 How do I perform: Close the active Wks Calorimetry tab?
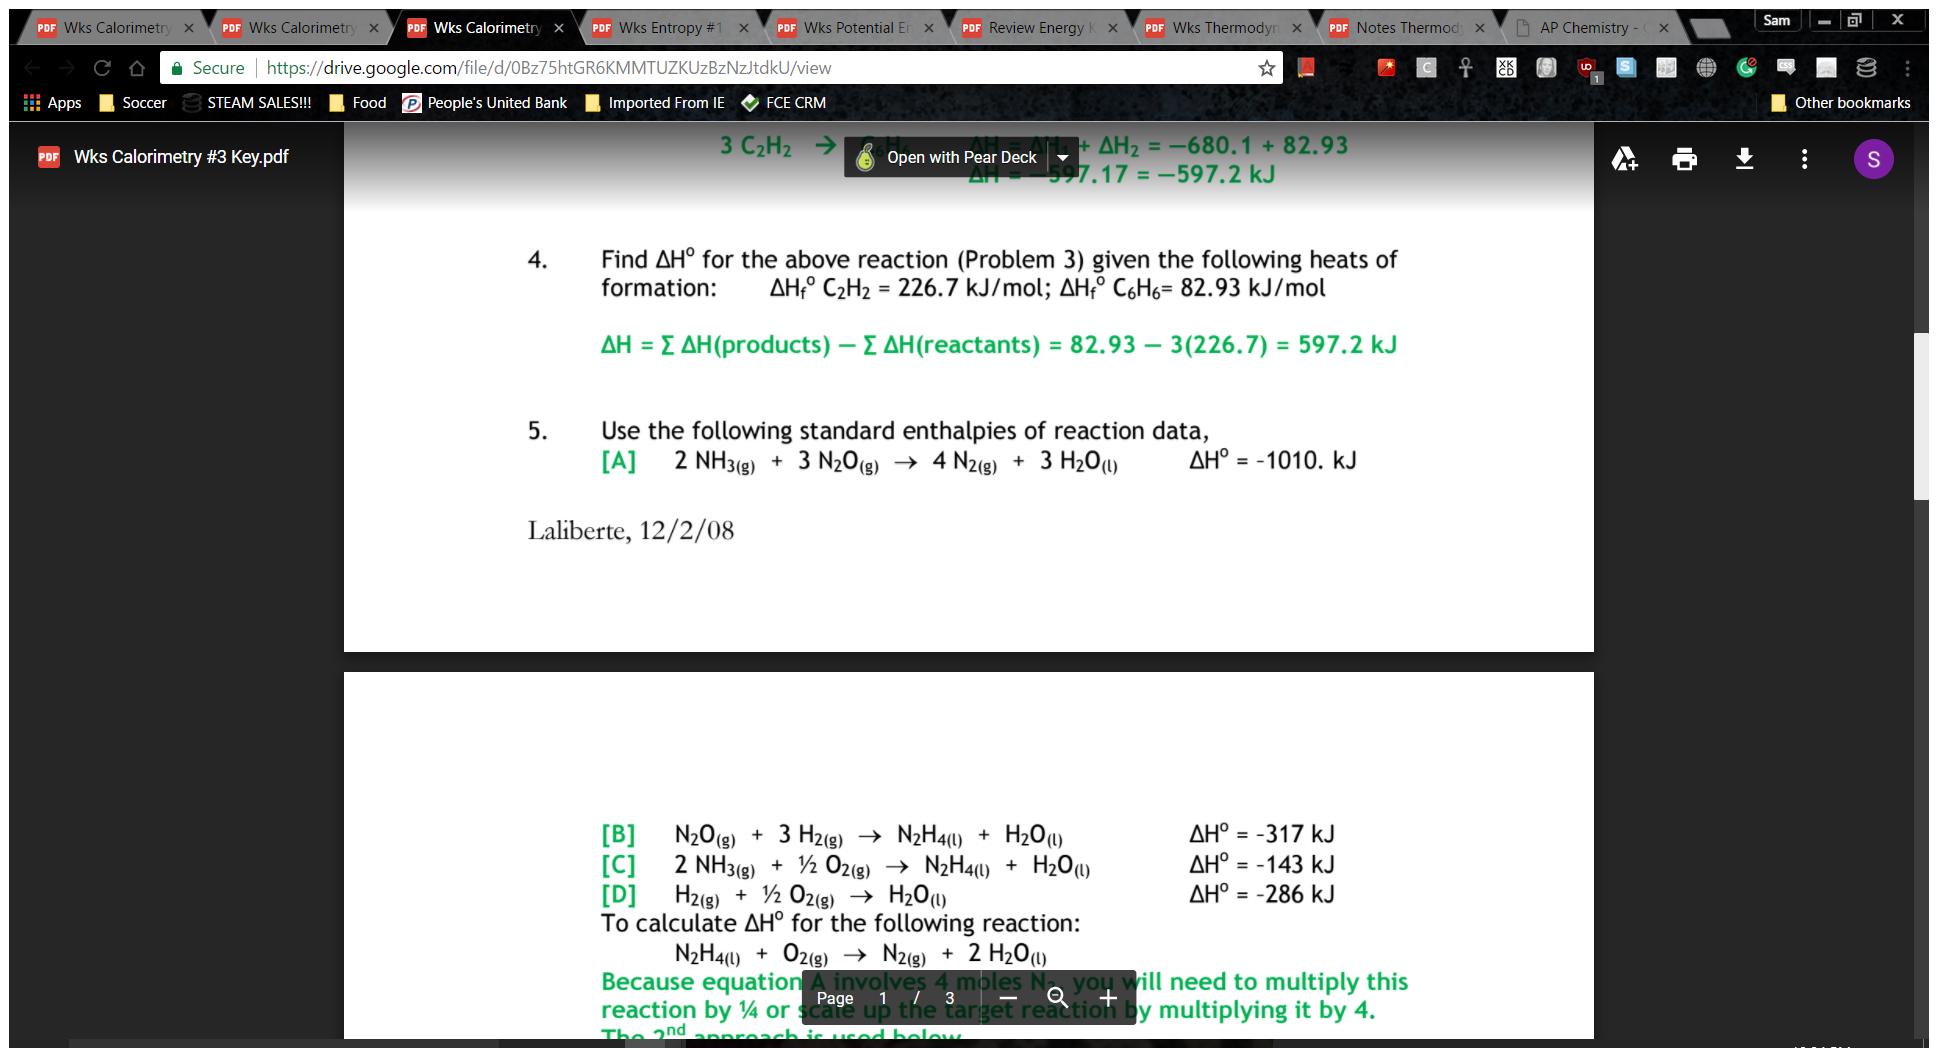[559, 28]
